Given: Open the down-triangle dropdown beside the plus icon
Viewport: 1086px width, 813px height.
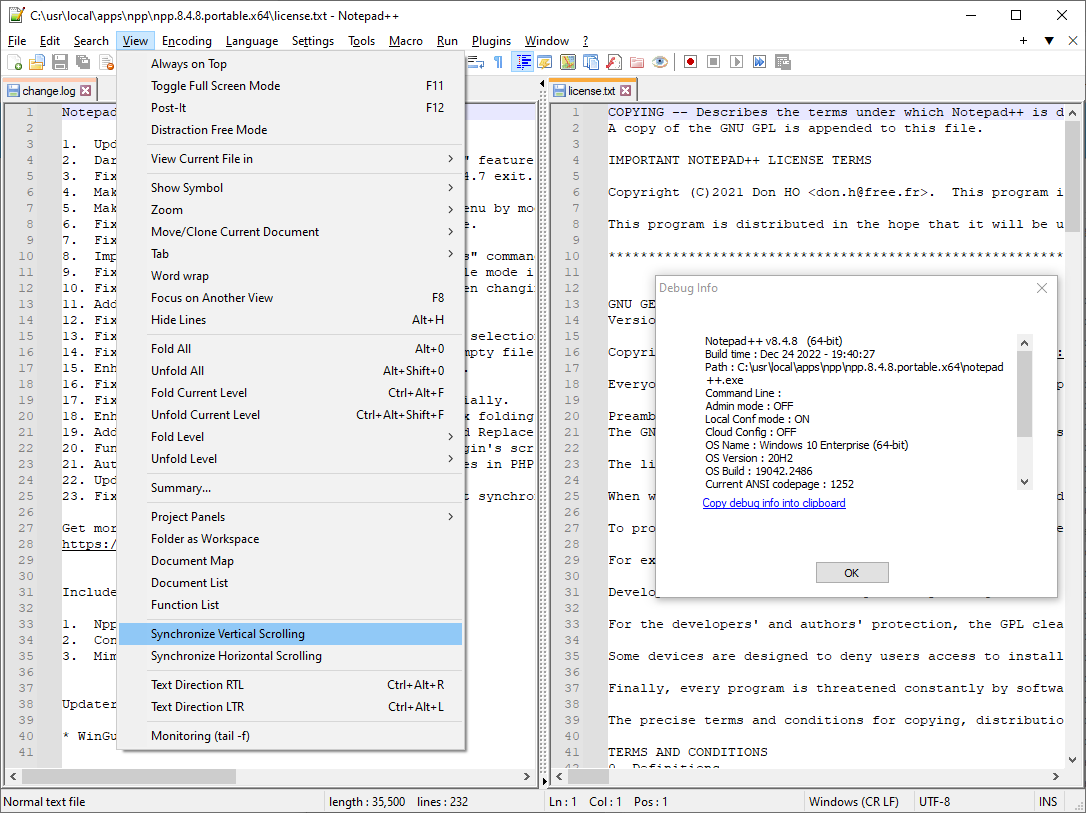Looking at the screenshot, I should point(1049,41).
